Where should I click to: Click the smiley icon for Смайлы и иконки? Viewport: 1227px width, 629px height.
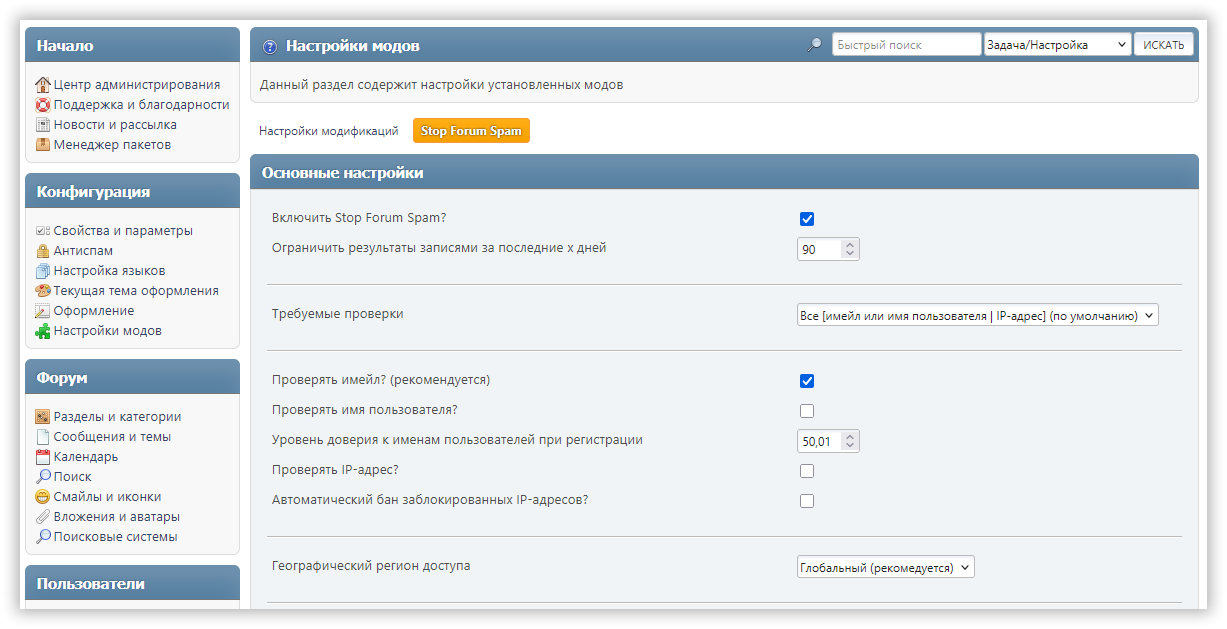point(43,497)
